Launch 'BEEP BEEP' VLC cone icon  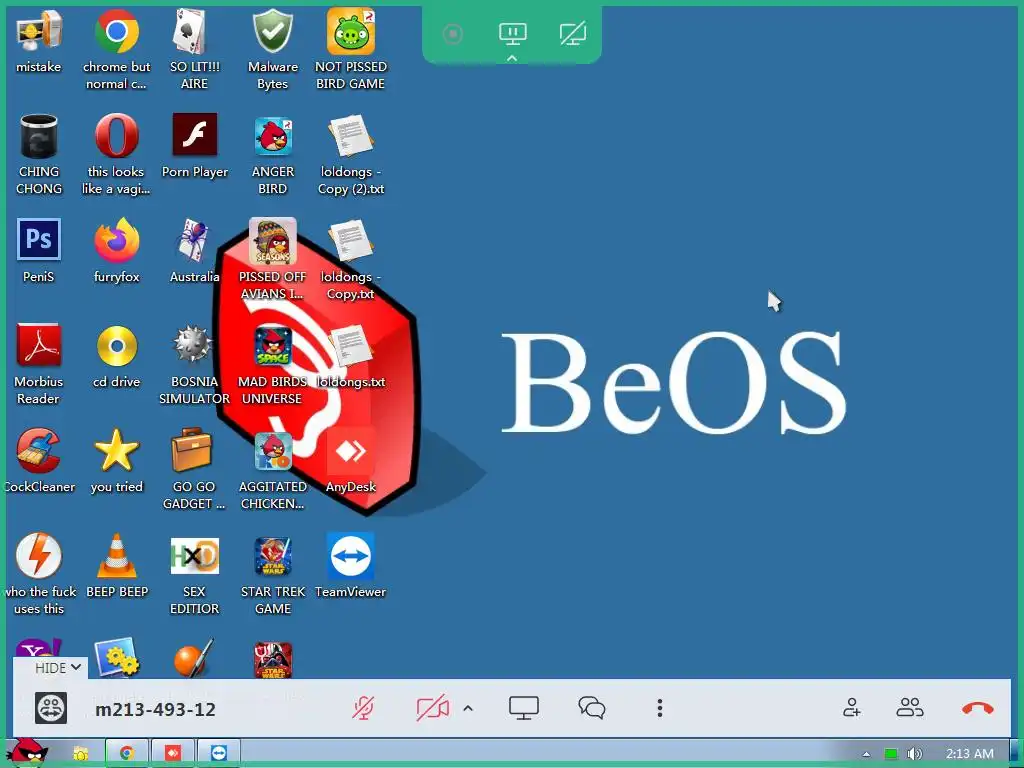click(x=116, y=555)
